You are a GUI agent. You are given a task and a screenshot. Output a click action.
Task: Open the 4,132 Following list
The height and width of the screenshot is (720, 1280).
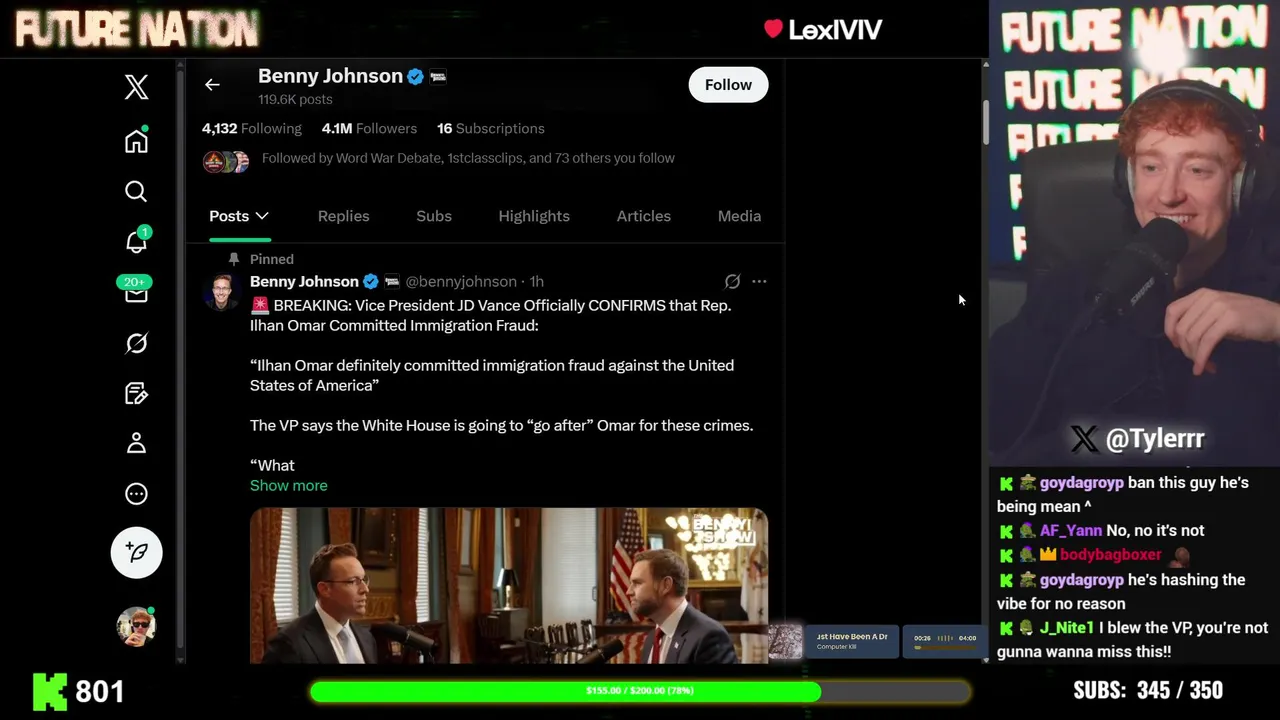(x=251, y=128)
